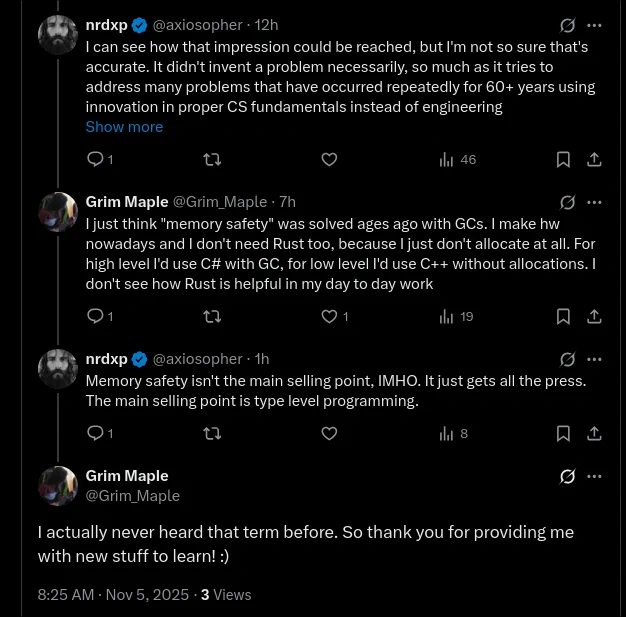Click nrdxp's avatar on the top tweet
The image size is (626, 617).
coord(58,36)
